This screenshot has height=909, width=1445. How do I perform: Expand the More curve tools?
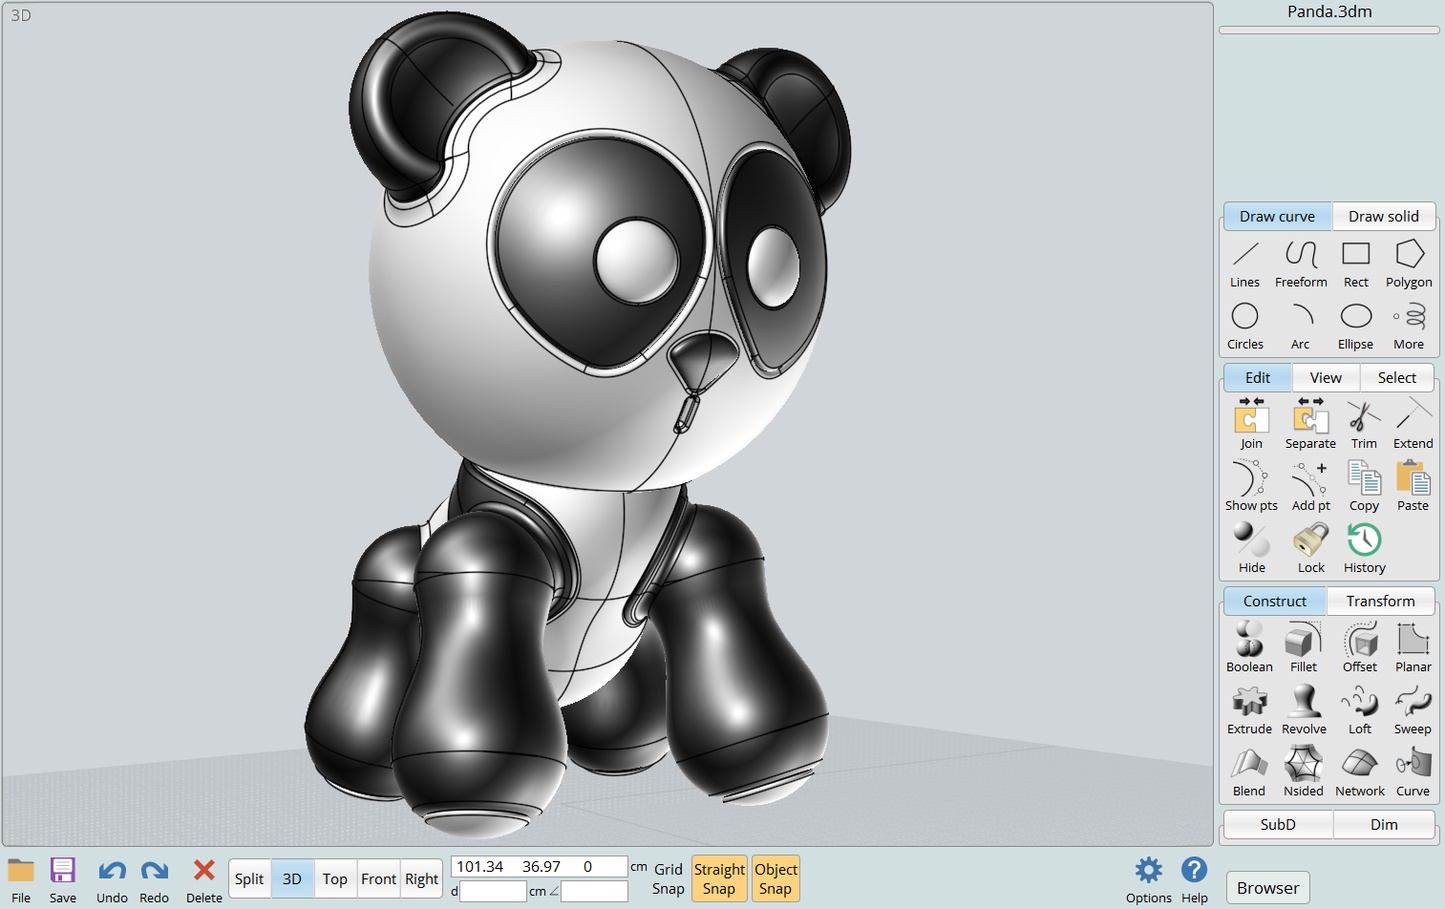[1408, 326]
